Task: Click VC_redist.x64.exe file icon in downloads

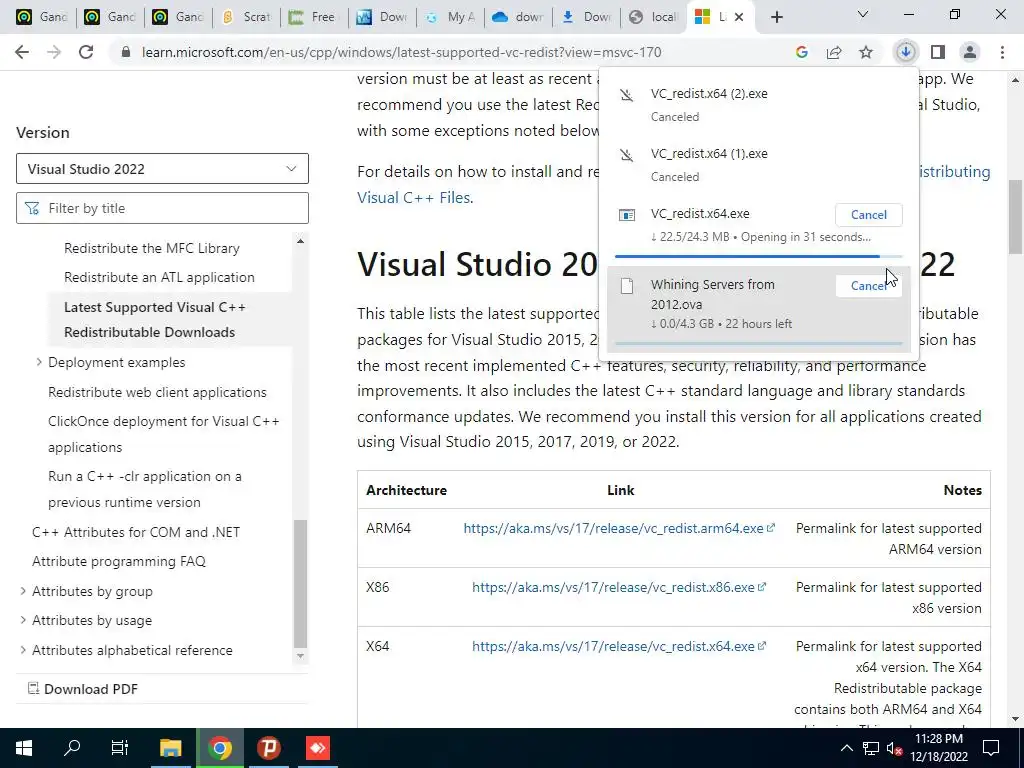Action: pyautogui.click(x=627, y=215)
